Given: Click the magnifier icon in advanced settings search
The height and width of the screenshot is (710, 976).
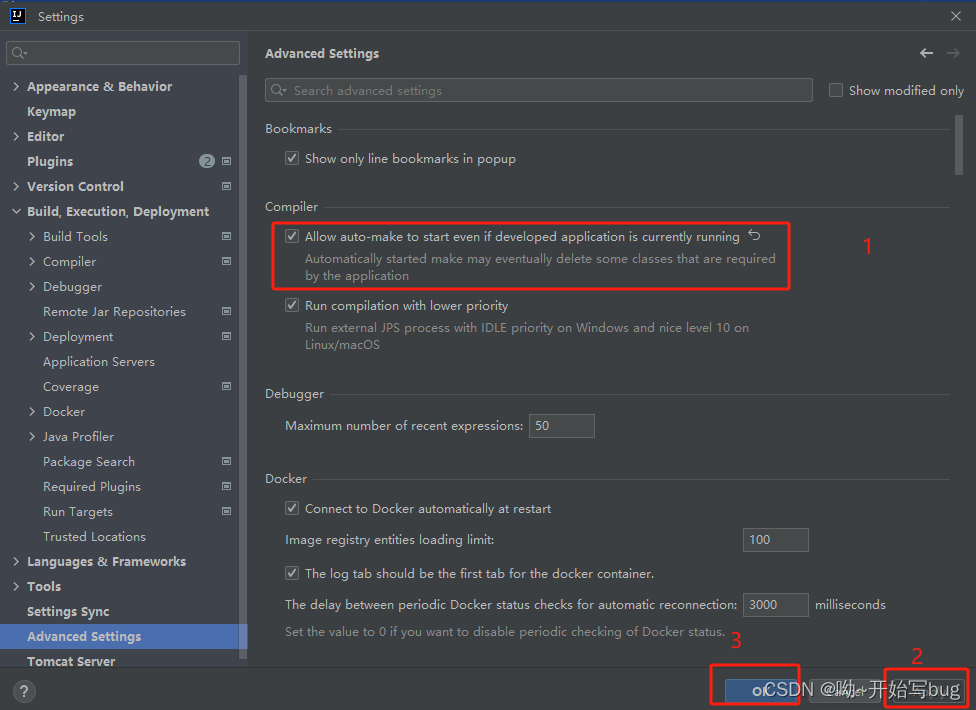Looking at the screenshot, I should coord(278,90).
